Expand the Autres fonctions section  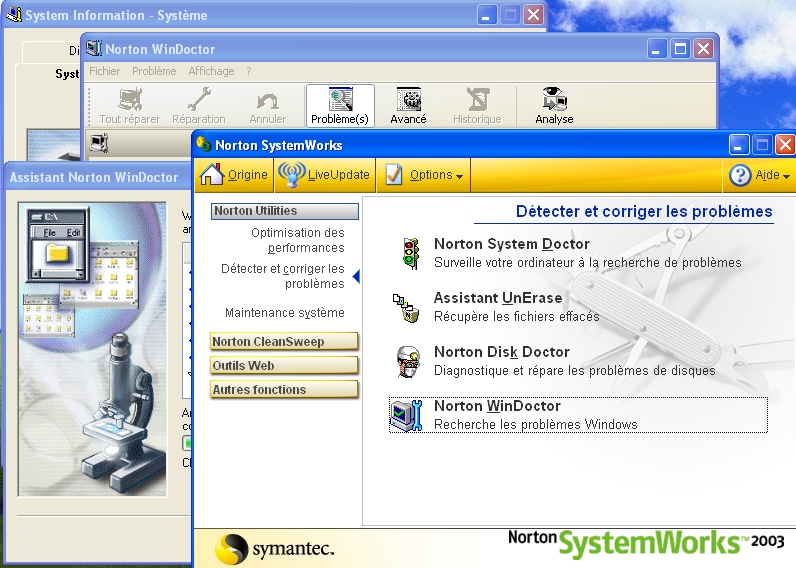coord(284,390)
